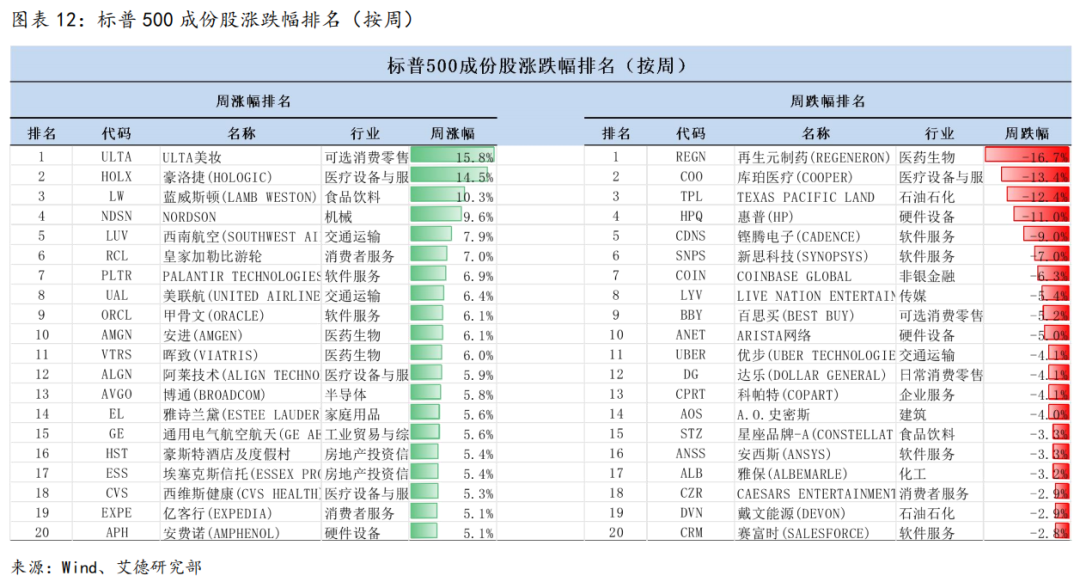Select 半导体 industry cell
The image size is (1080, 588).
coord(346,395)
